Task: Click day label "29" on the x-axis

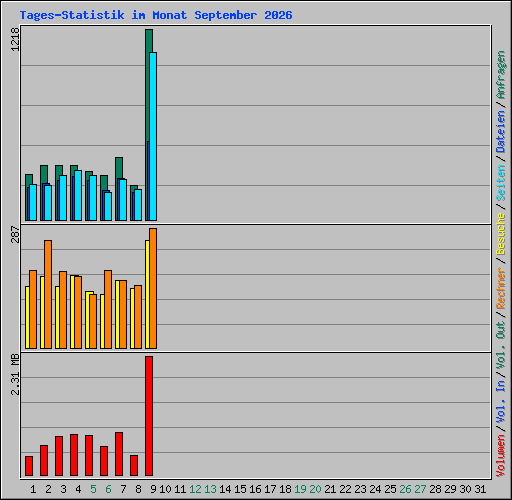Action: 450,489
